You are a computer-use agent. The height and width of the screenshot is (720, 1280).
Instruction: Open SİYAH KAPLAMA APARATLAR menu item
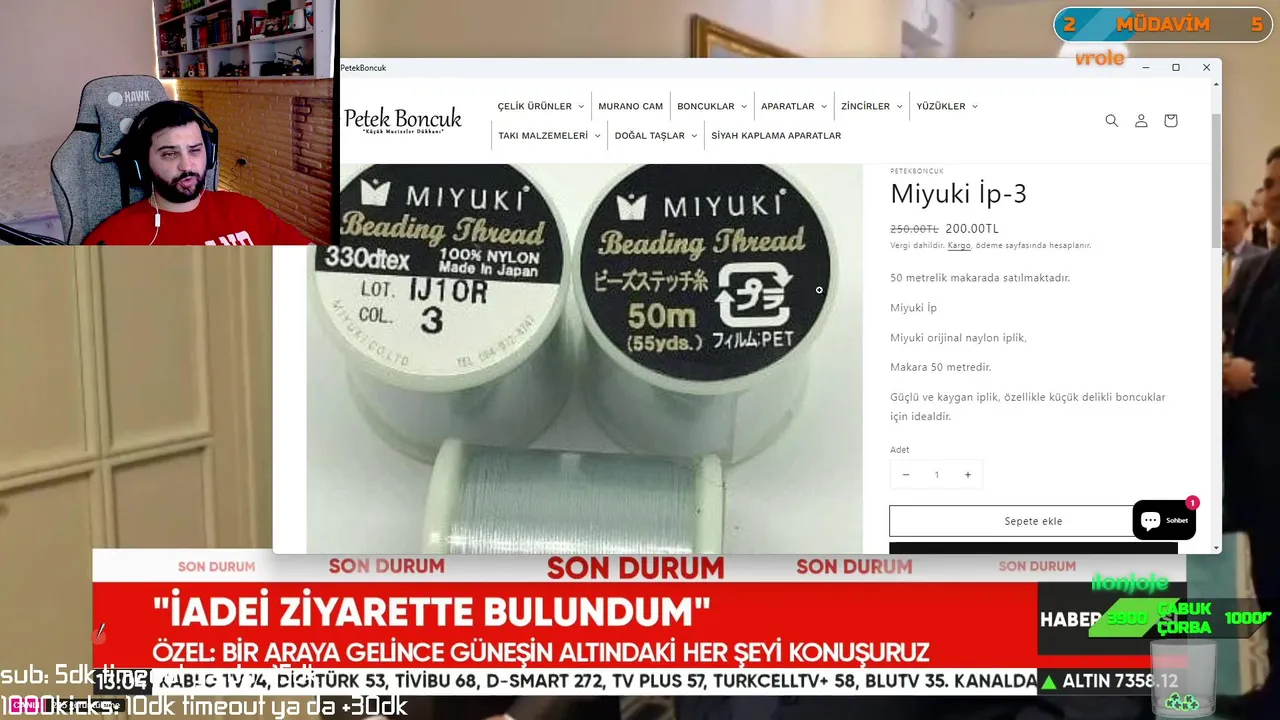[776, 136]
